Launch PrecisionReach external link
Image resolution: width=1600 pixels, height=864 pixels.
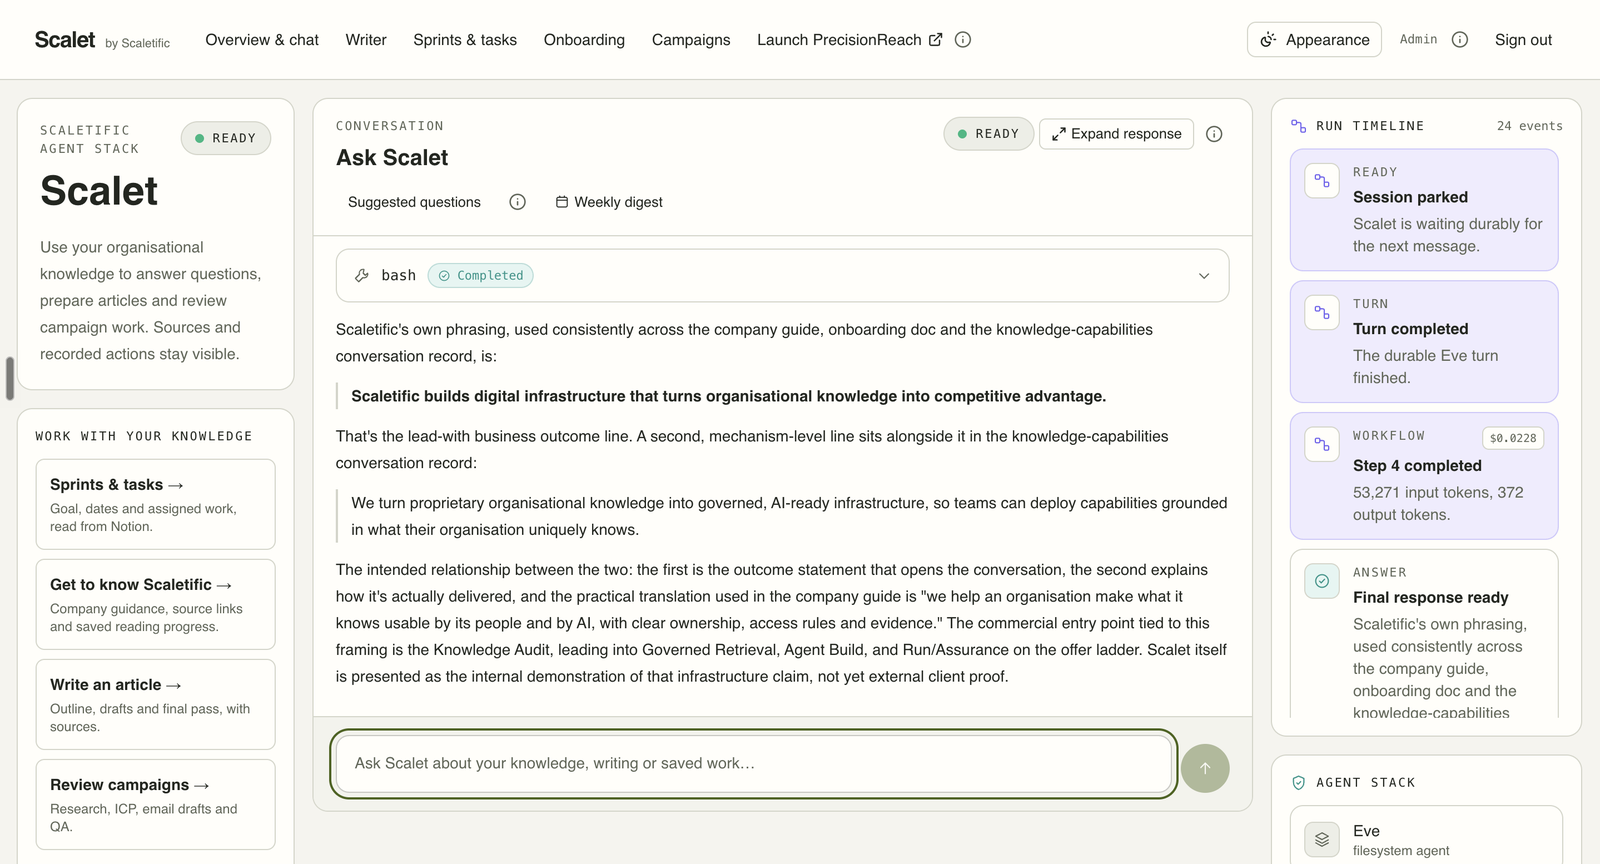pos(849,40)
